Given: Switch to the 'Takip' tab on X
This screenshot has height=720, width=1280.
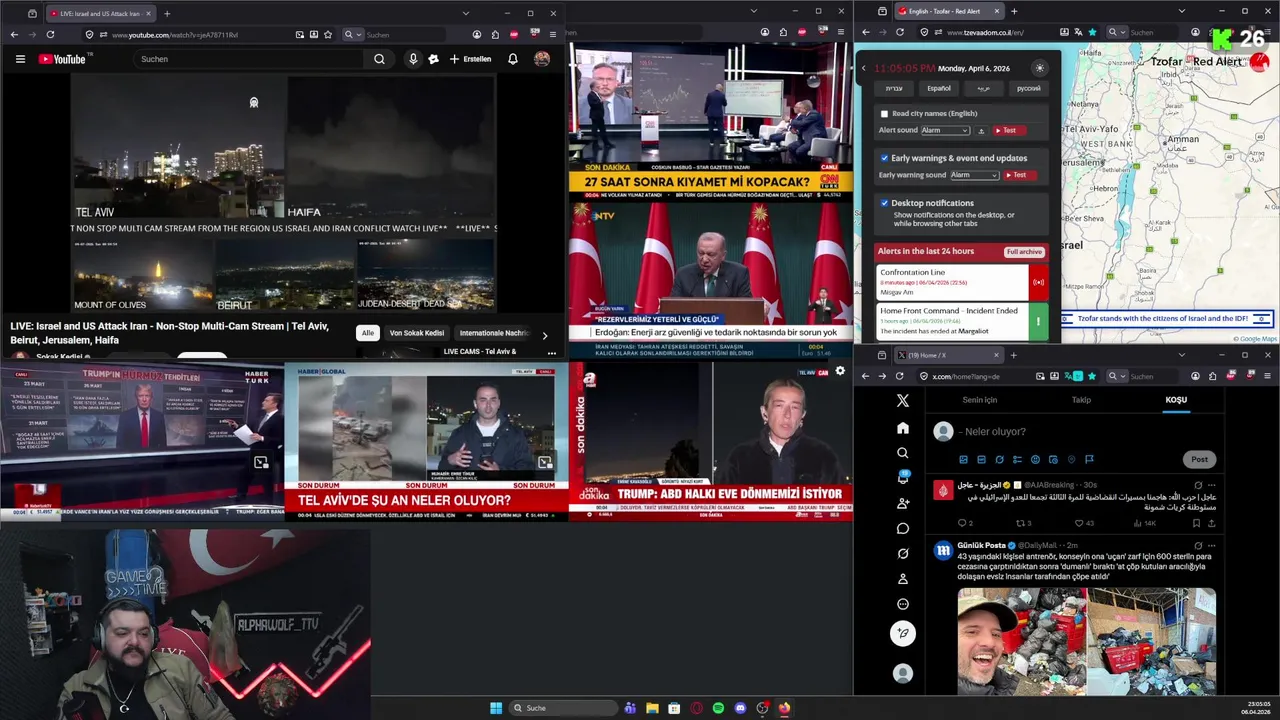Looking at the screenshot, I should tap(1081, 400).
